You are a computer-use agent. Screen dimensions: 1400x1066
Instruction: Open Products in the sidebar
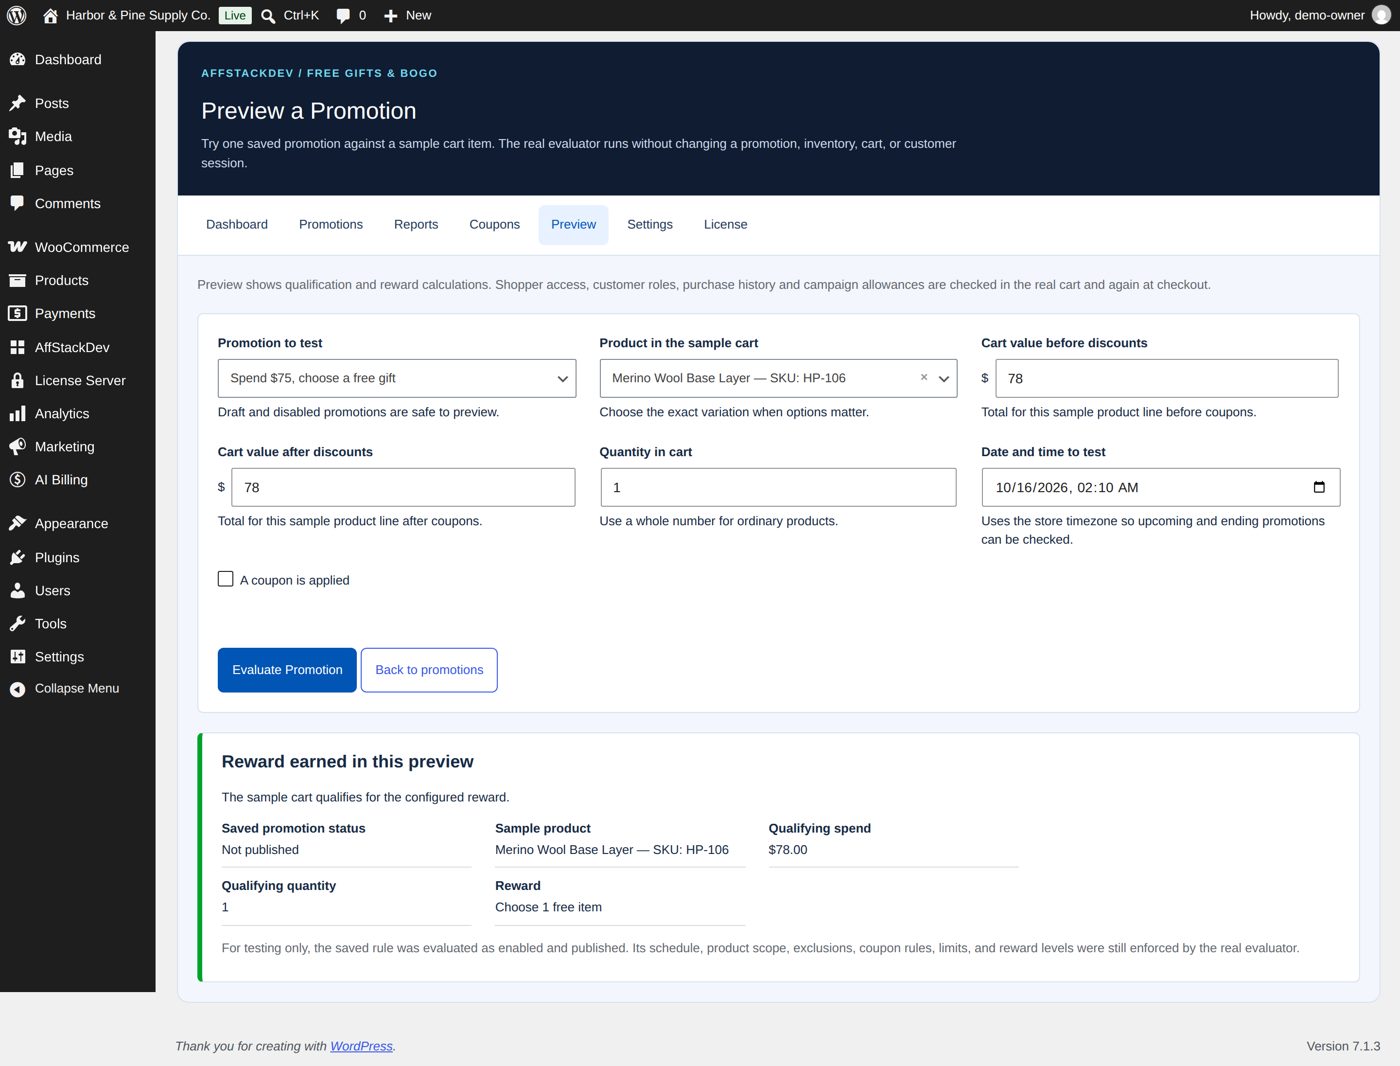77,280
